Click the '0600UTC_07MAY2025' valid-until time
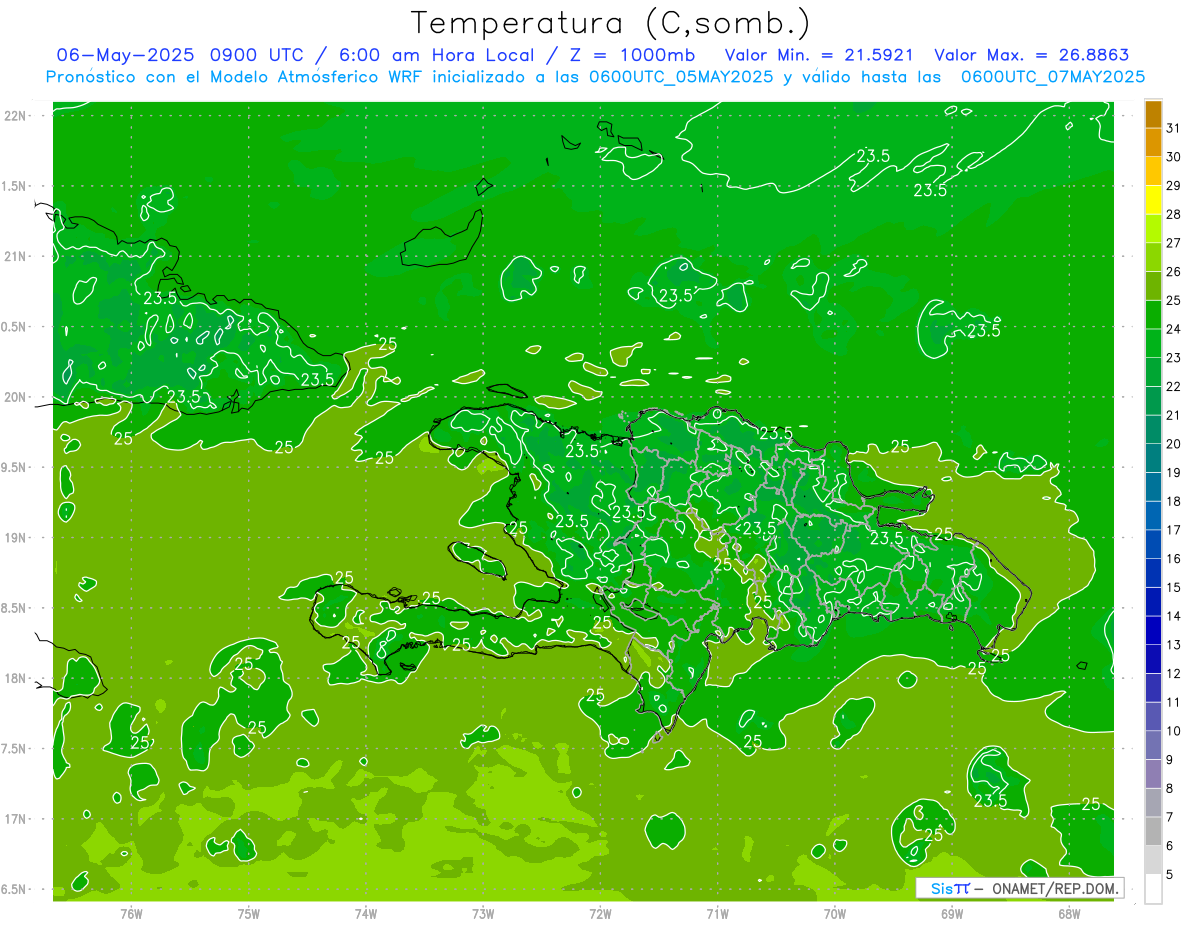Screen dimensions: 1200x927 coord(1053,76)
